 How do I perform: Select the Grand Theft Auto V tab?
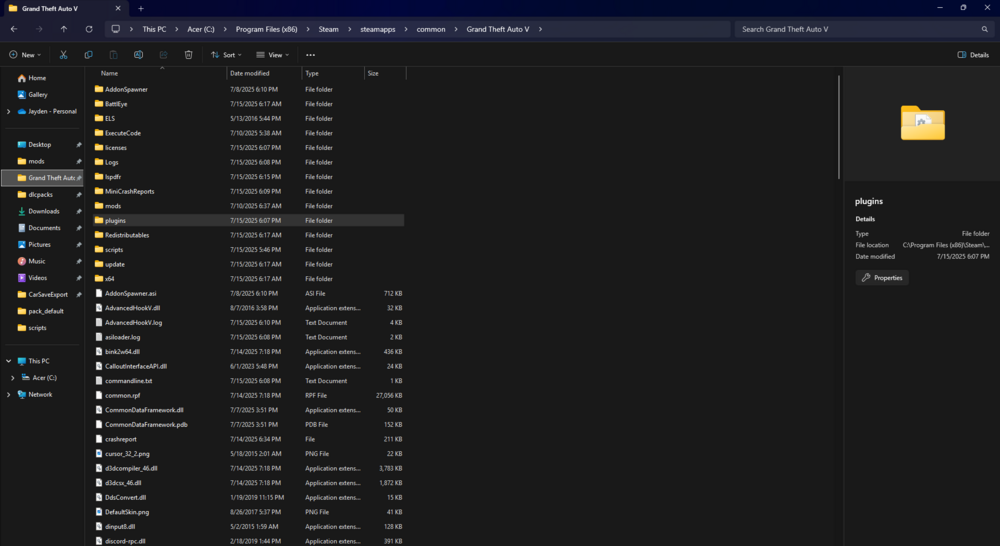(x=64, y=8)
